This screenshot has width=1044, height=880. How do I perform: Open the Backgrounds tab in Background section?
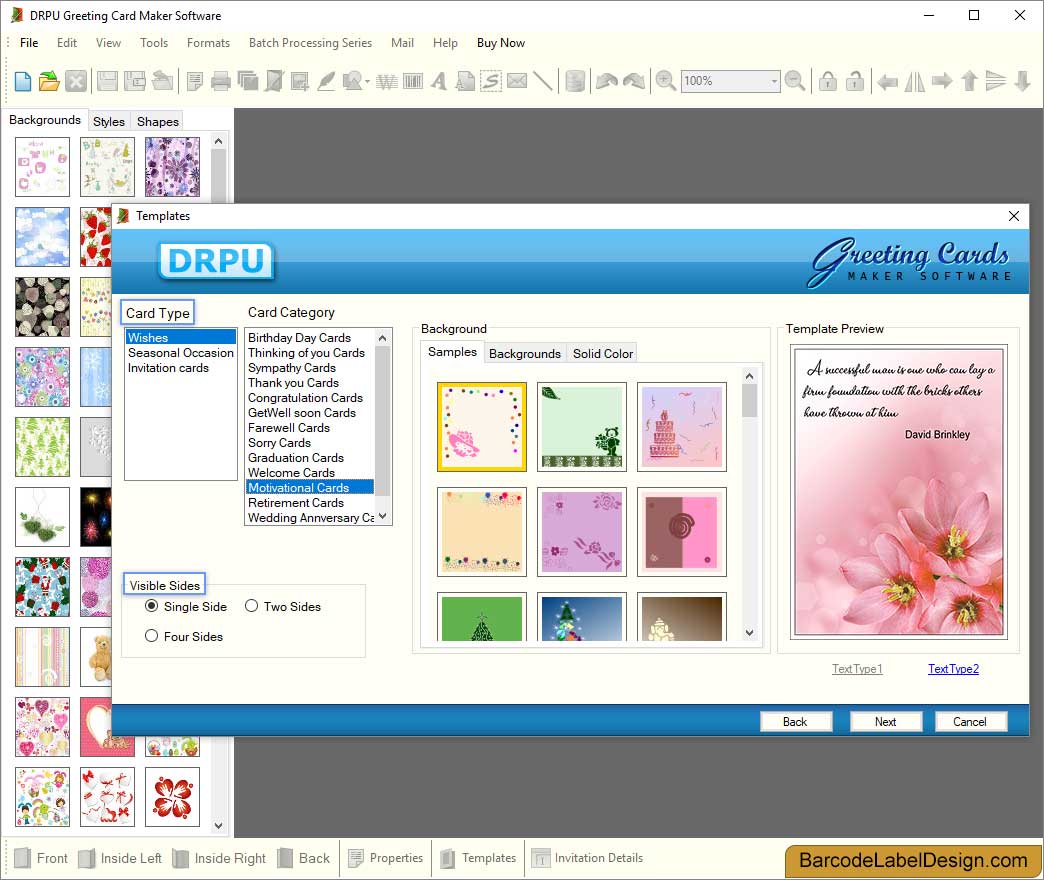point(525,353)
